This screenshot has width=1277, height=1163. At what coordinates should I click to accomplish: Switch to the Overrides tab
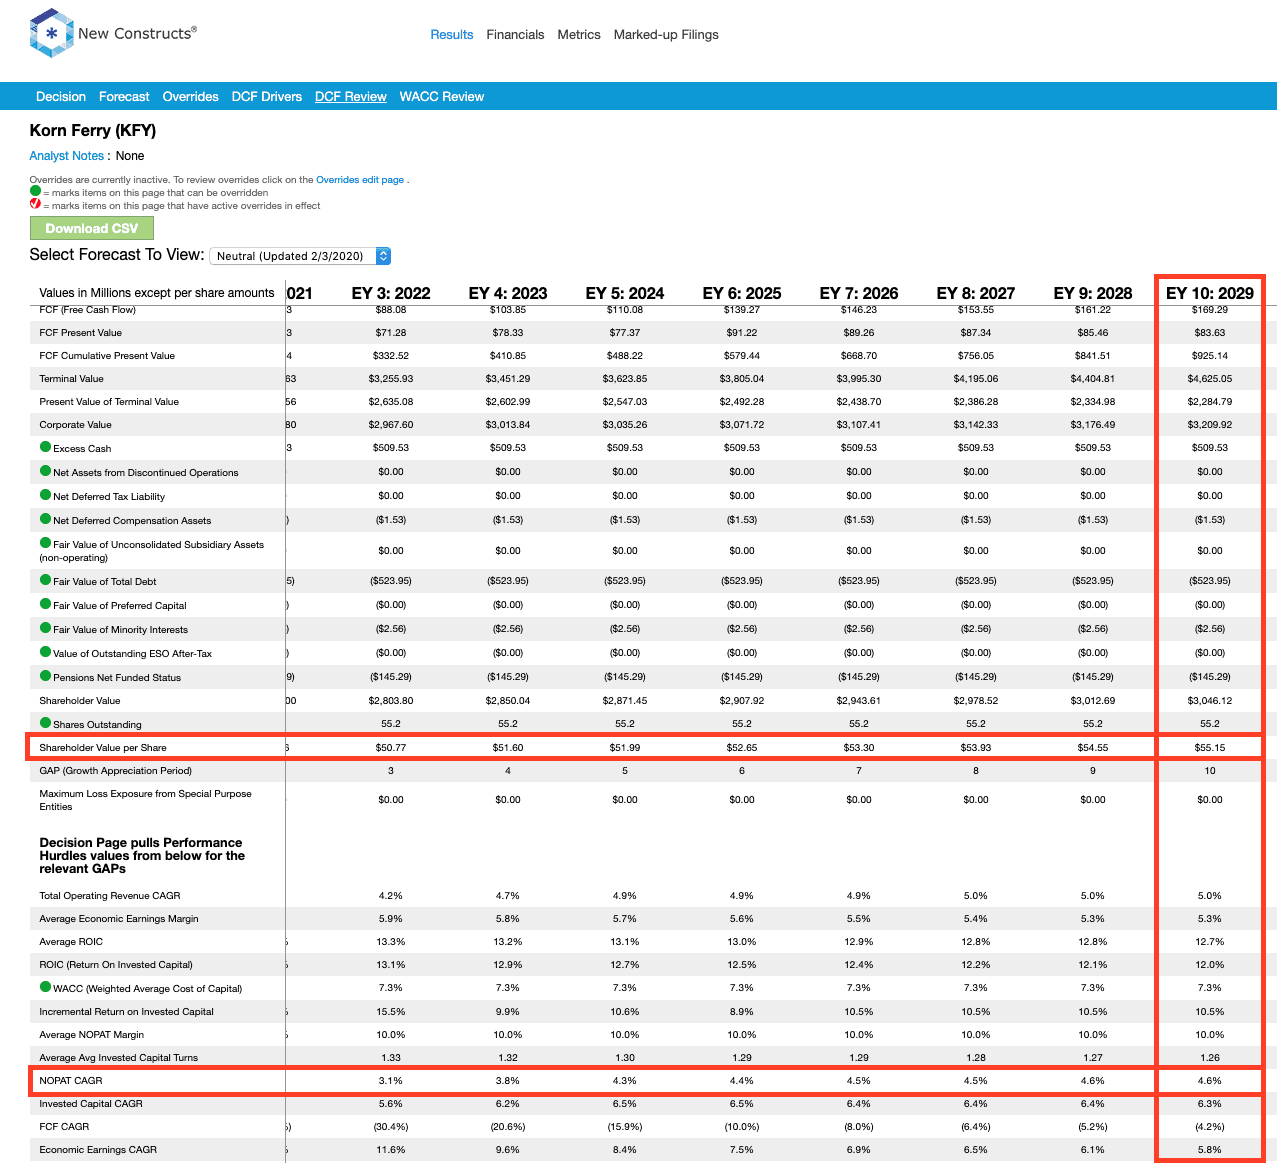click(191, 97)
